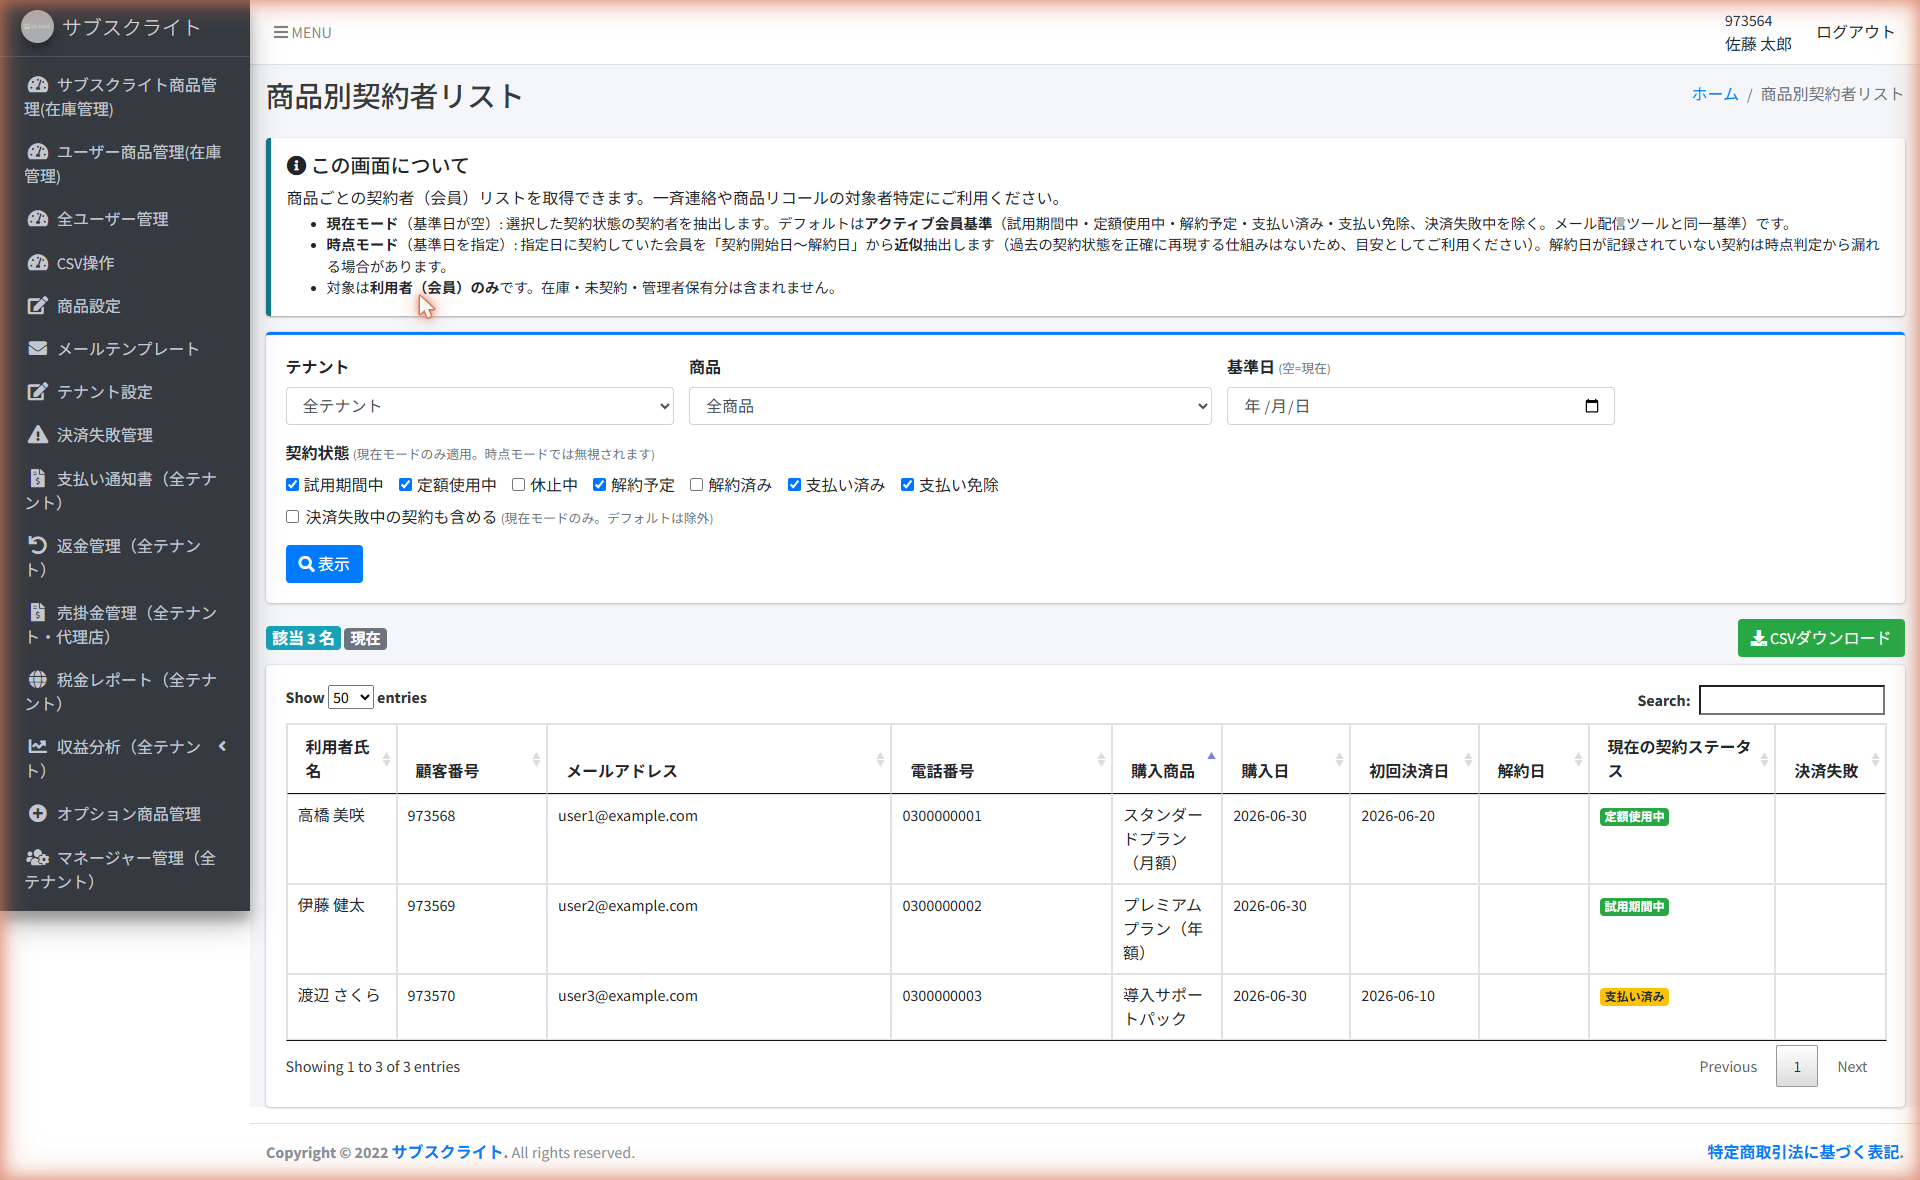Click 返金管理 undo icon
The width and height of the screenshot is (1920, 1180).
coord(38,546)
